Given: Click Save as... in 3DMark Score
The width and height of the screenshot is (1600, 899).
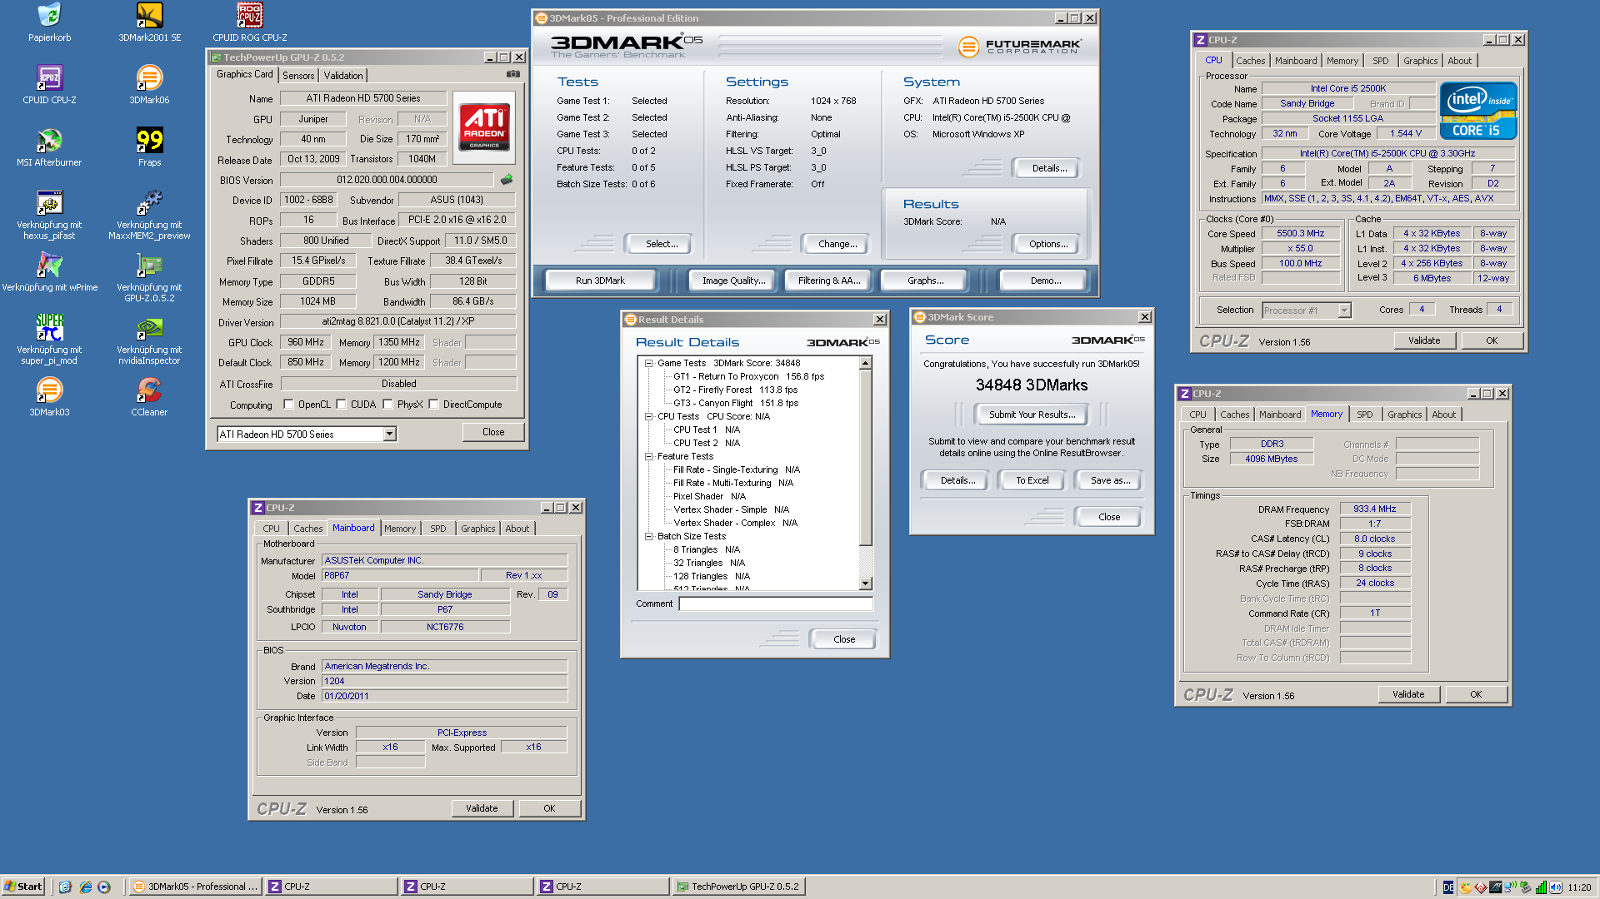Looking at the screenshot, I should click(1110, 481).
